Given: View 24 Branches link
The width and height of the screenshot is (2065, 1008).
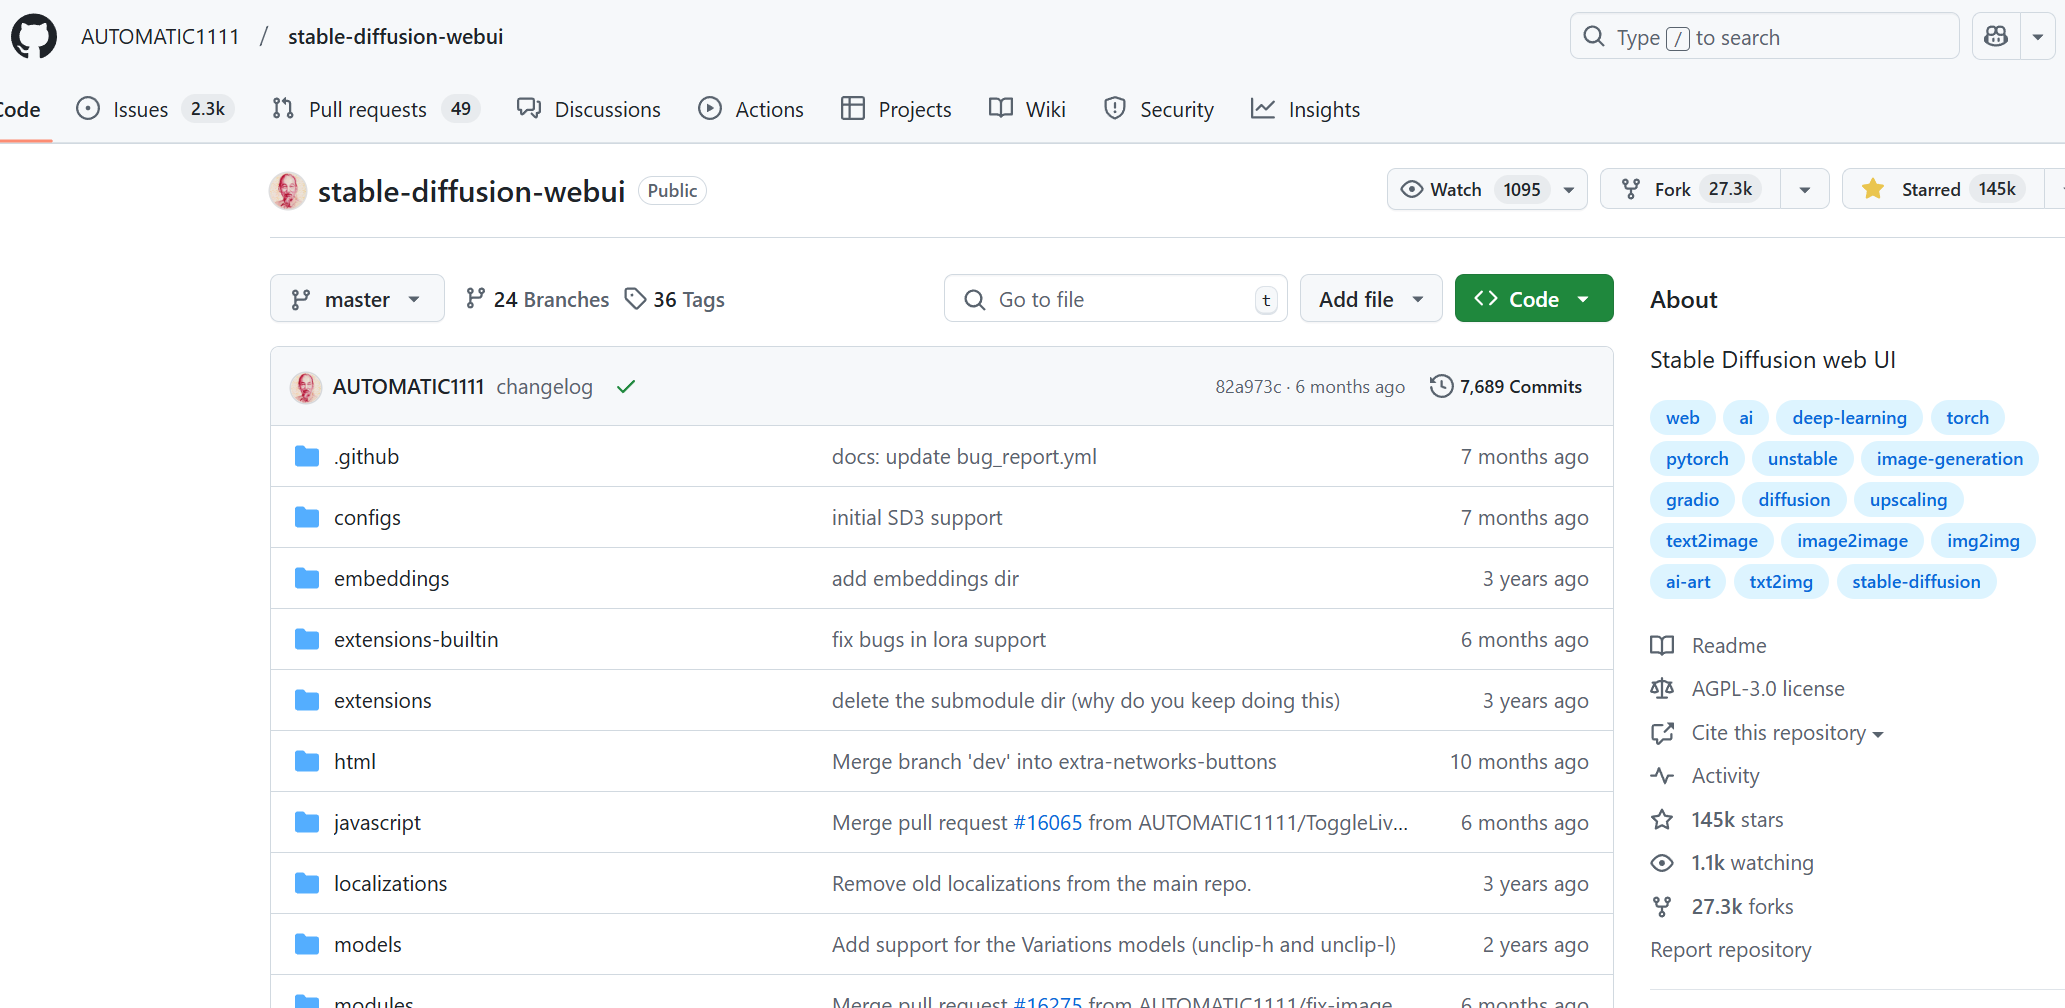Looking at the screenshot, I should point(537,299).
